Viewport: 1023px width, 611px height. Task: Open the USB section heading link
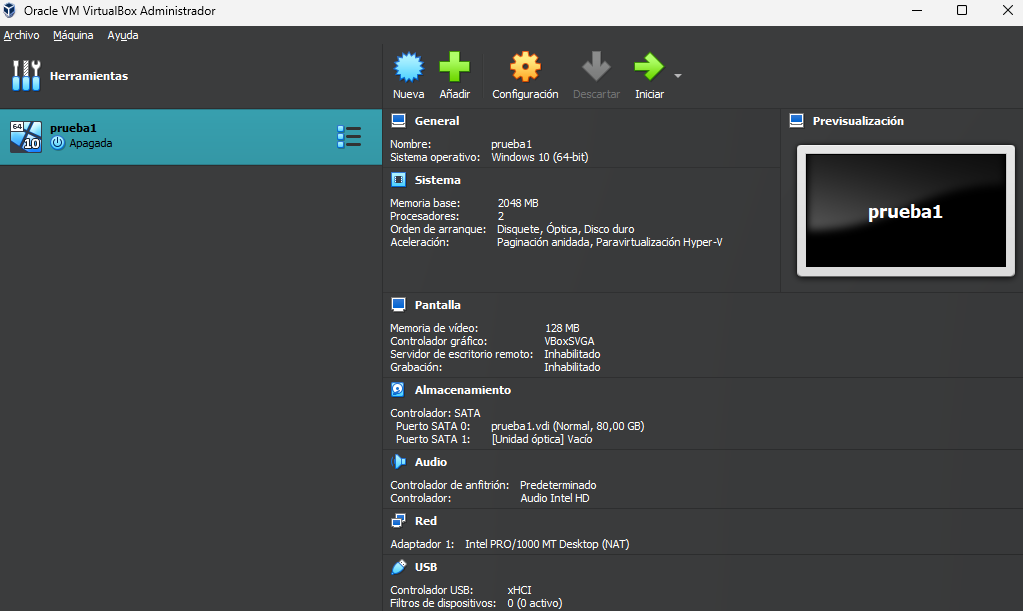pos(426,567)
